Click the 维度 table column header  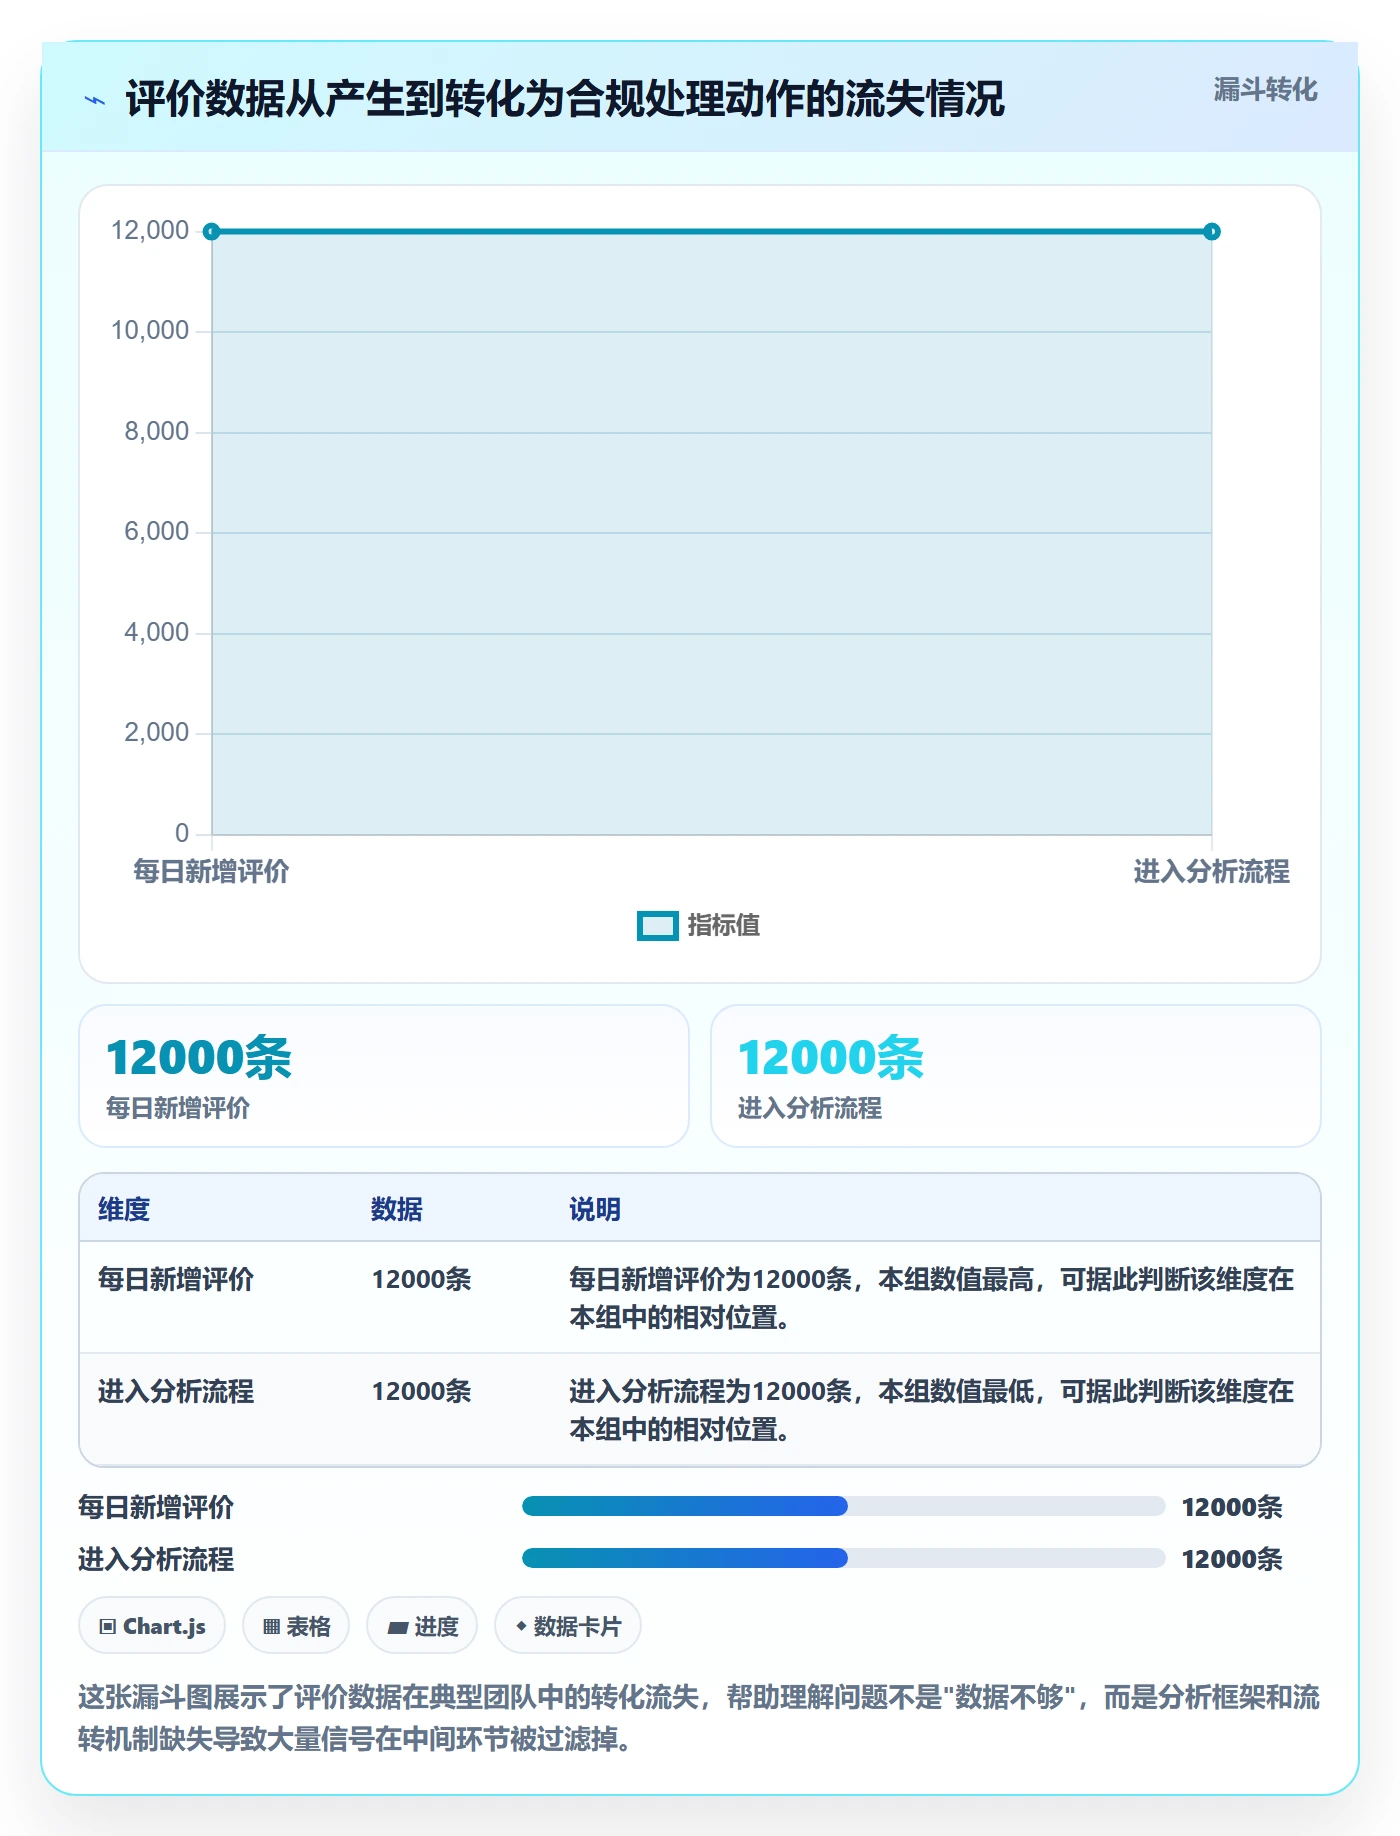point(124,1210)
